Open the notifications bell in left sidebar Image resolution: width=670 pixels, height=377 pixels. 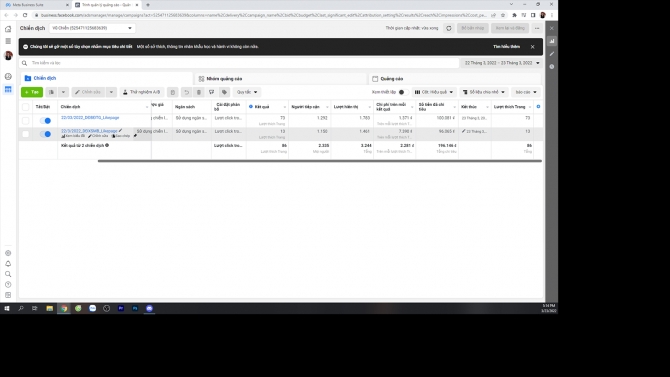pyautogui.click(x=8, y=264)
